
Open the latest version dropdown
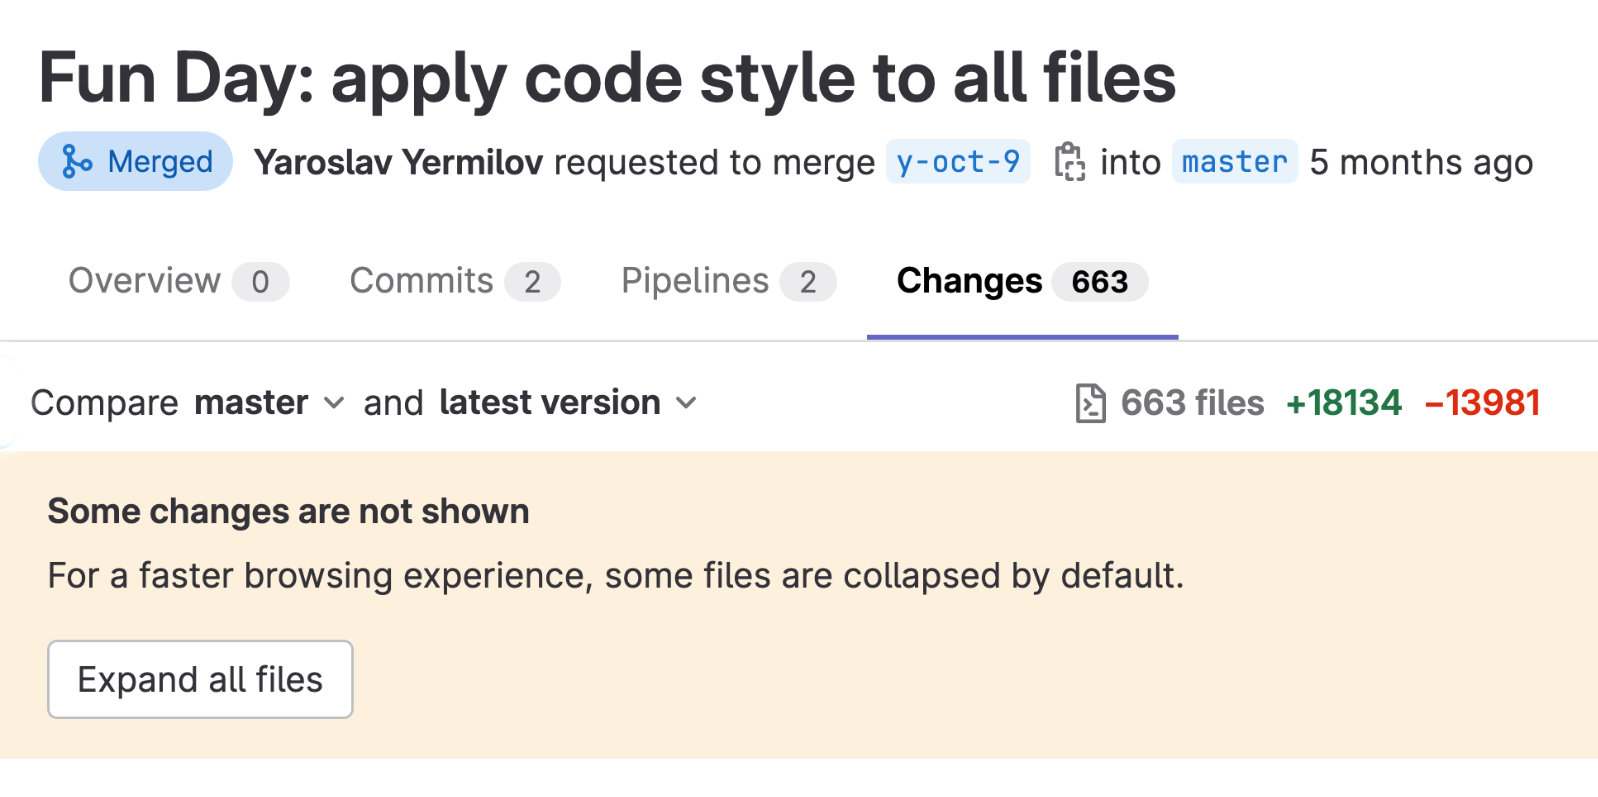point(567,403)
